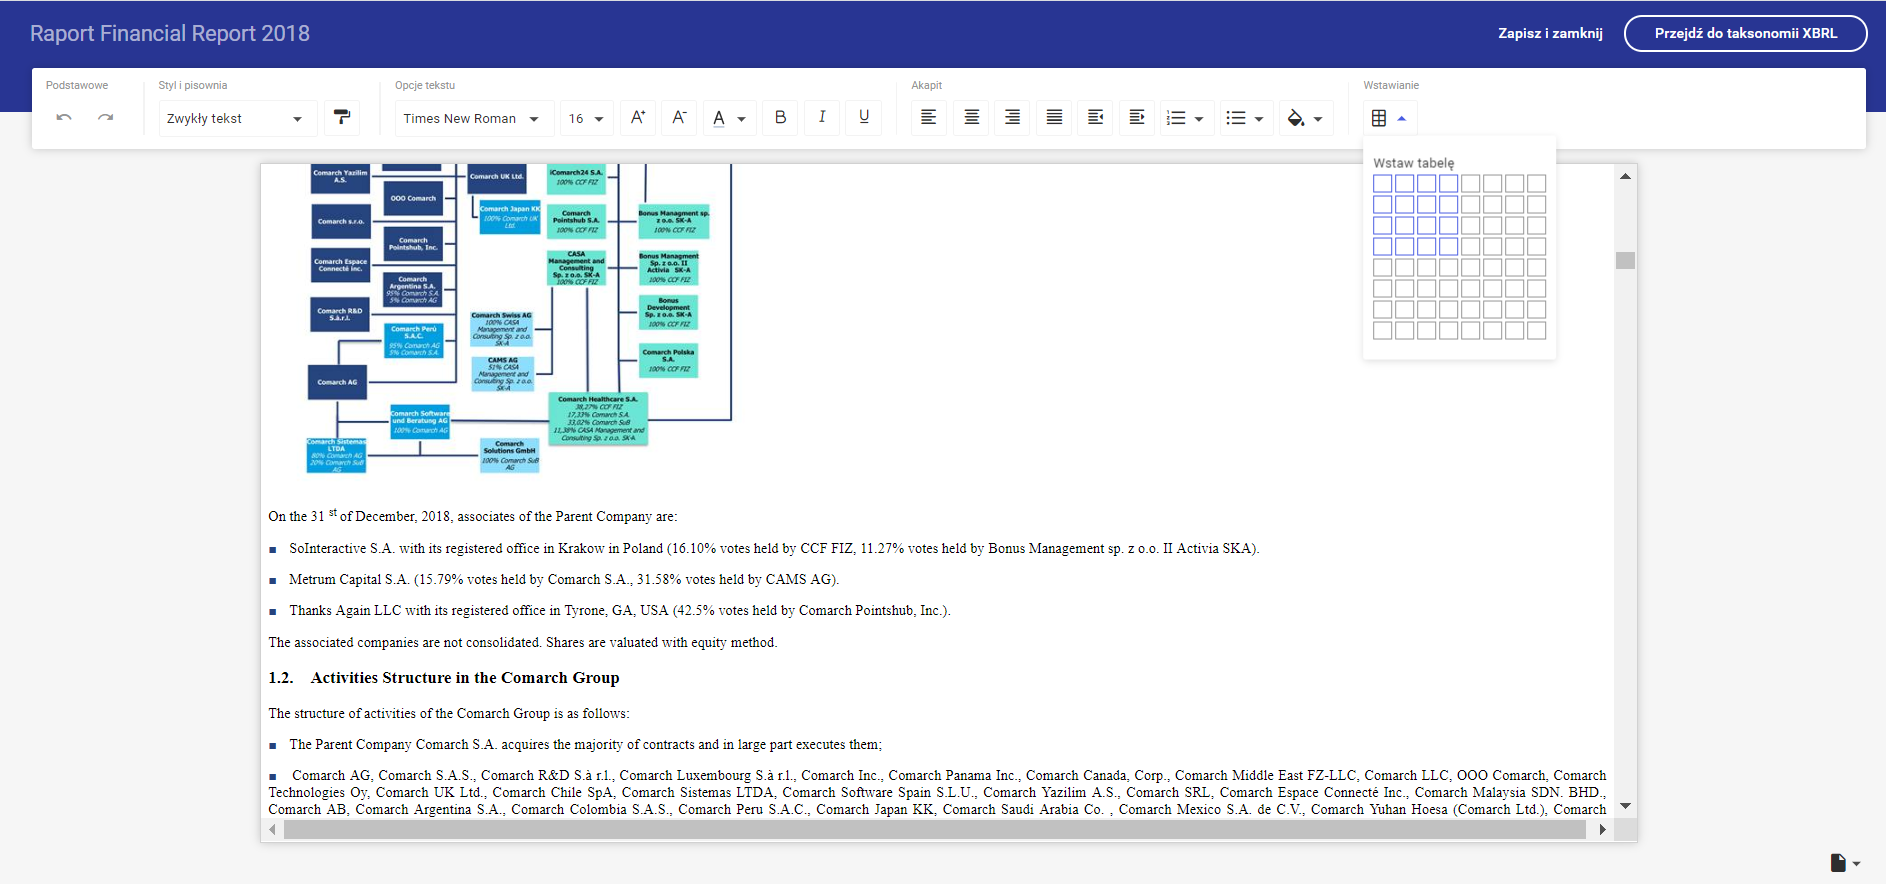Viewport: 1886px width, 886px height.
Task: Click the 'Comarch Polska S.A.' box in the chart
Action: click(668, 361)
